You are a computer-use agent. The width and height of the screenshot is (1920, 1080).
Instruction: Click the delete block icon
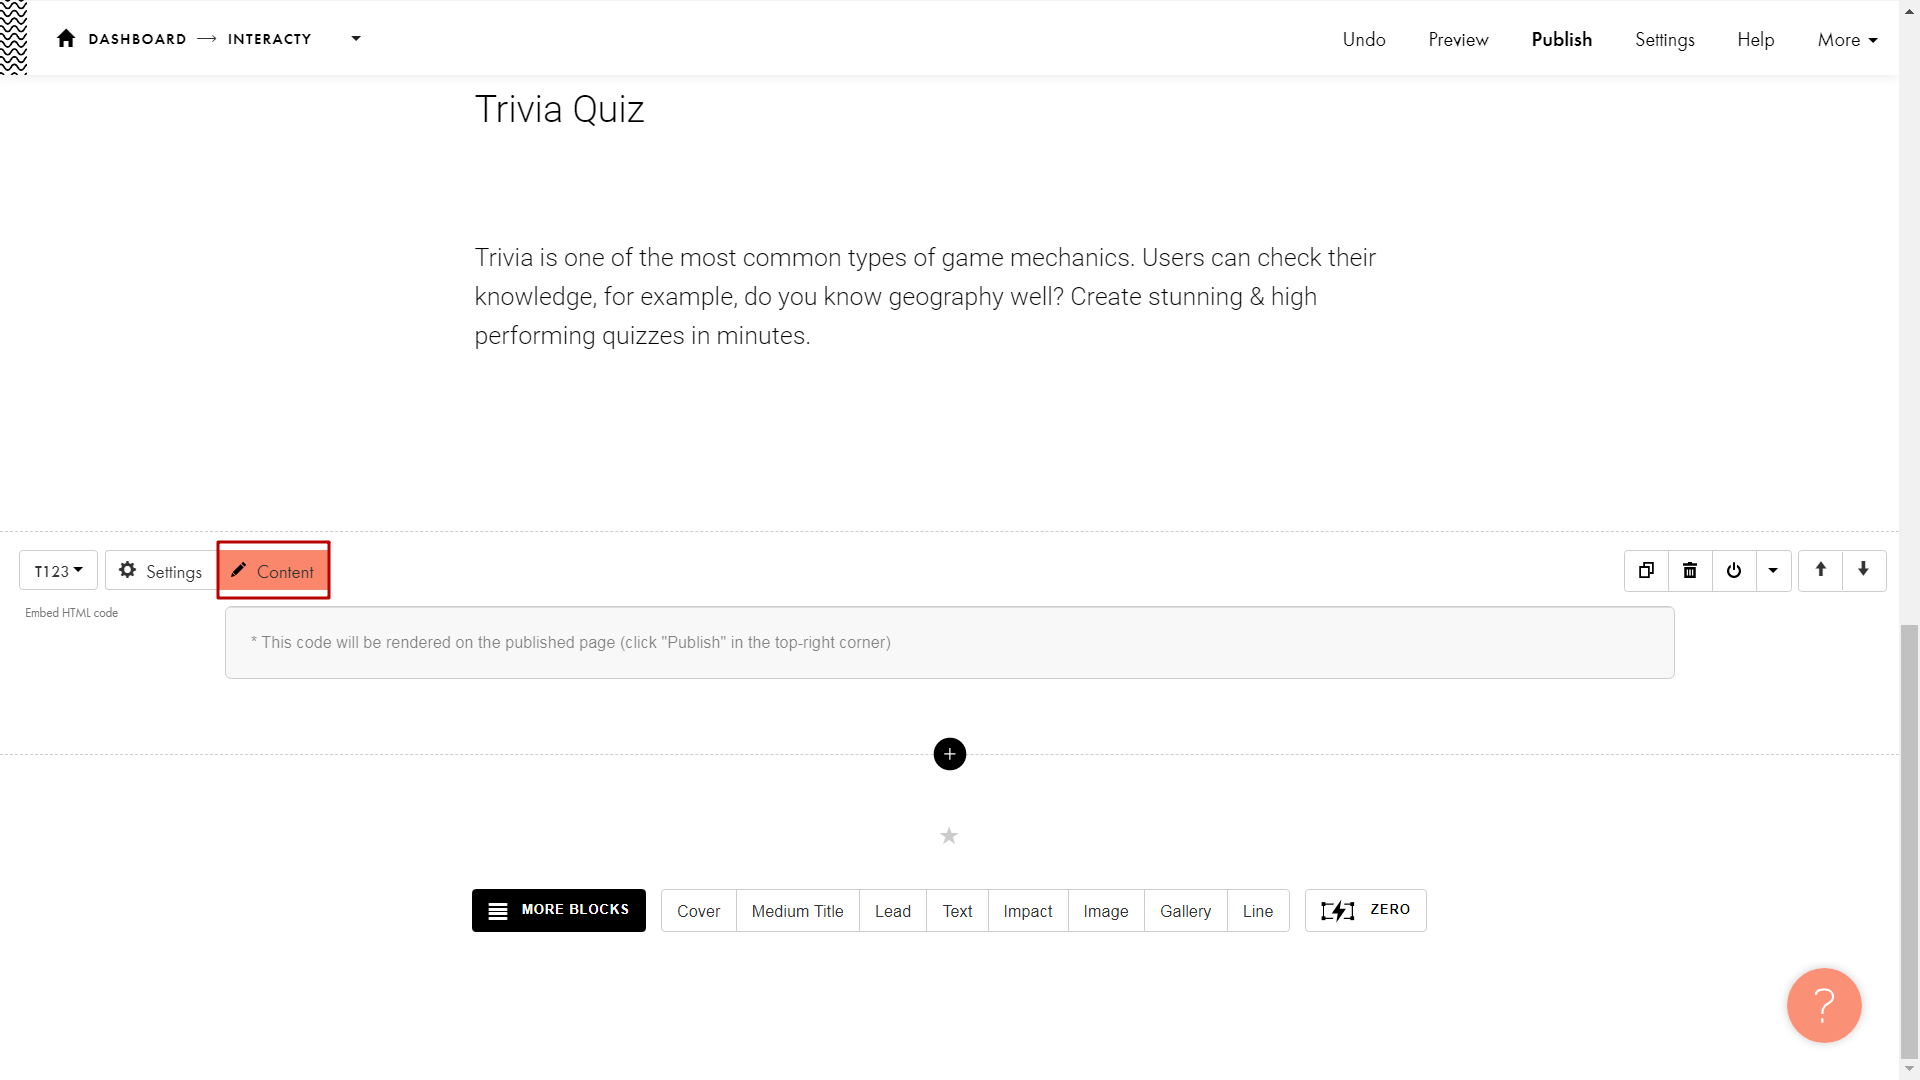pos(1689,570)
